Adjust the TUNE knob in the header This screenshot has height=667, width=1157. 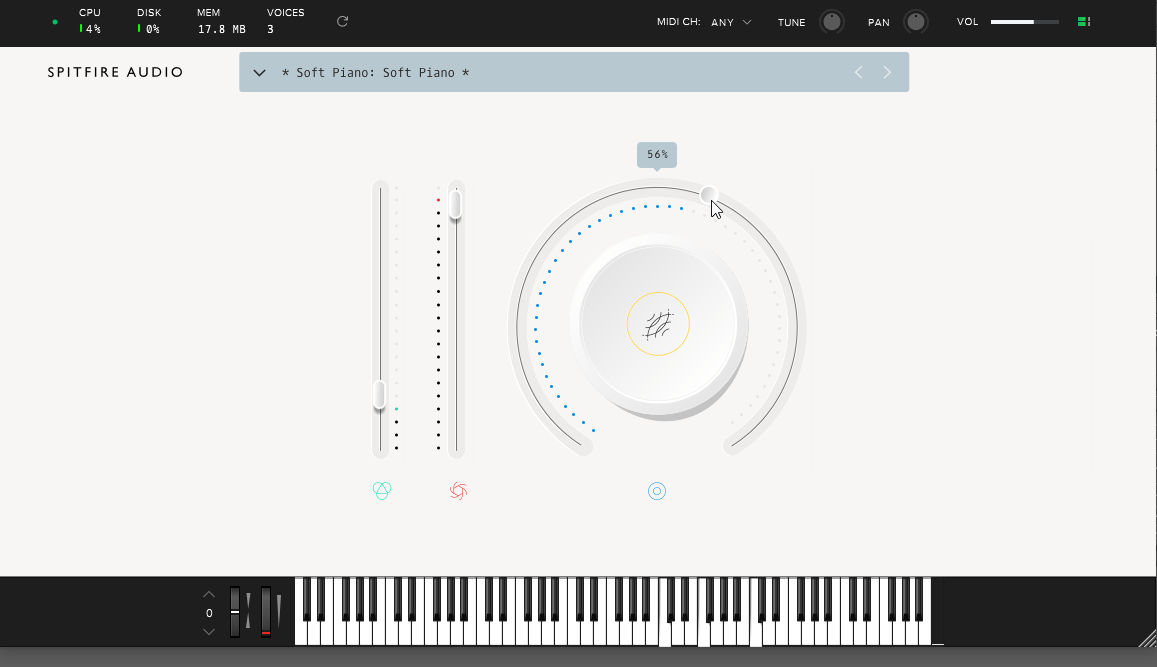click(831, 21)
